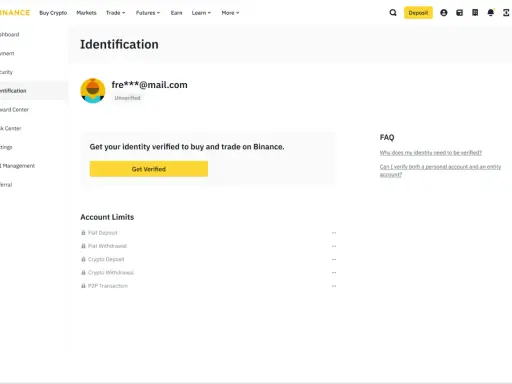Screen dimensions: 512x384
Task: Click the Unverified status badge
Action: pyautogui.click(x=127, y=98)
